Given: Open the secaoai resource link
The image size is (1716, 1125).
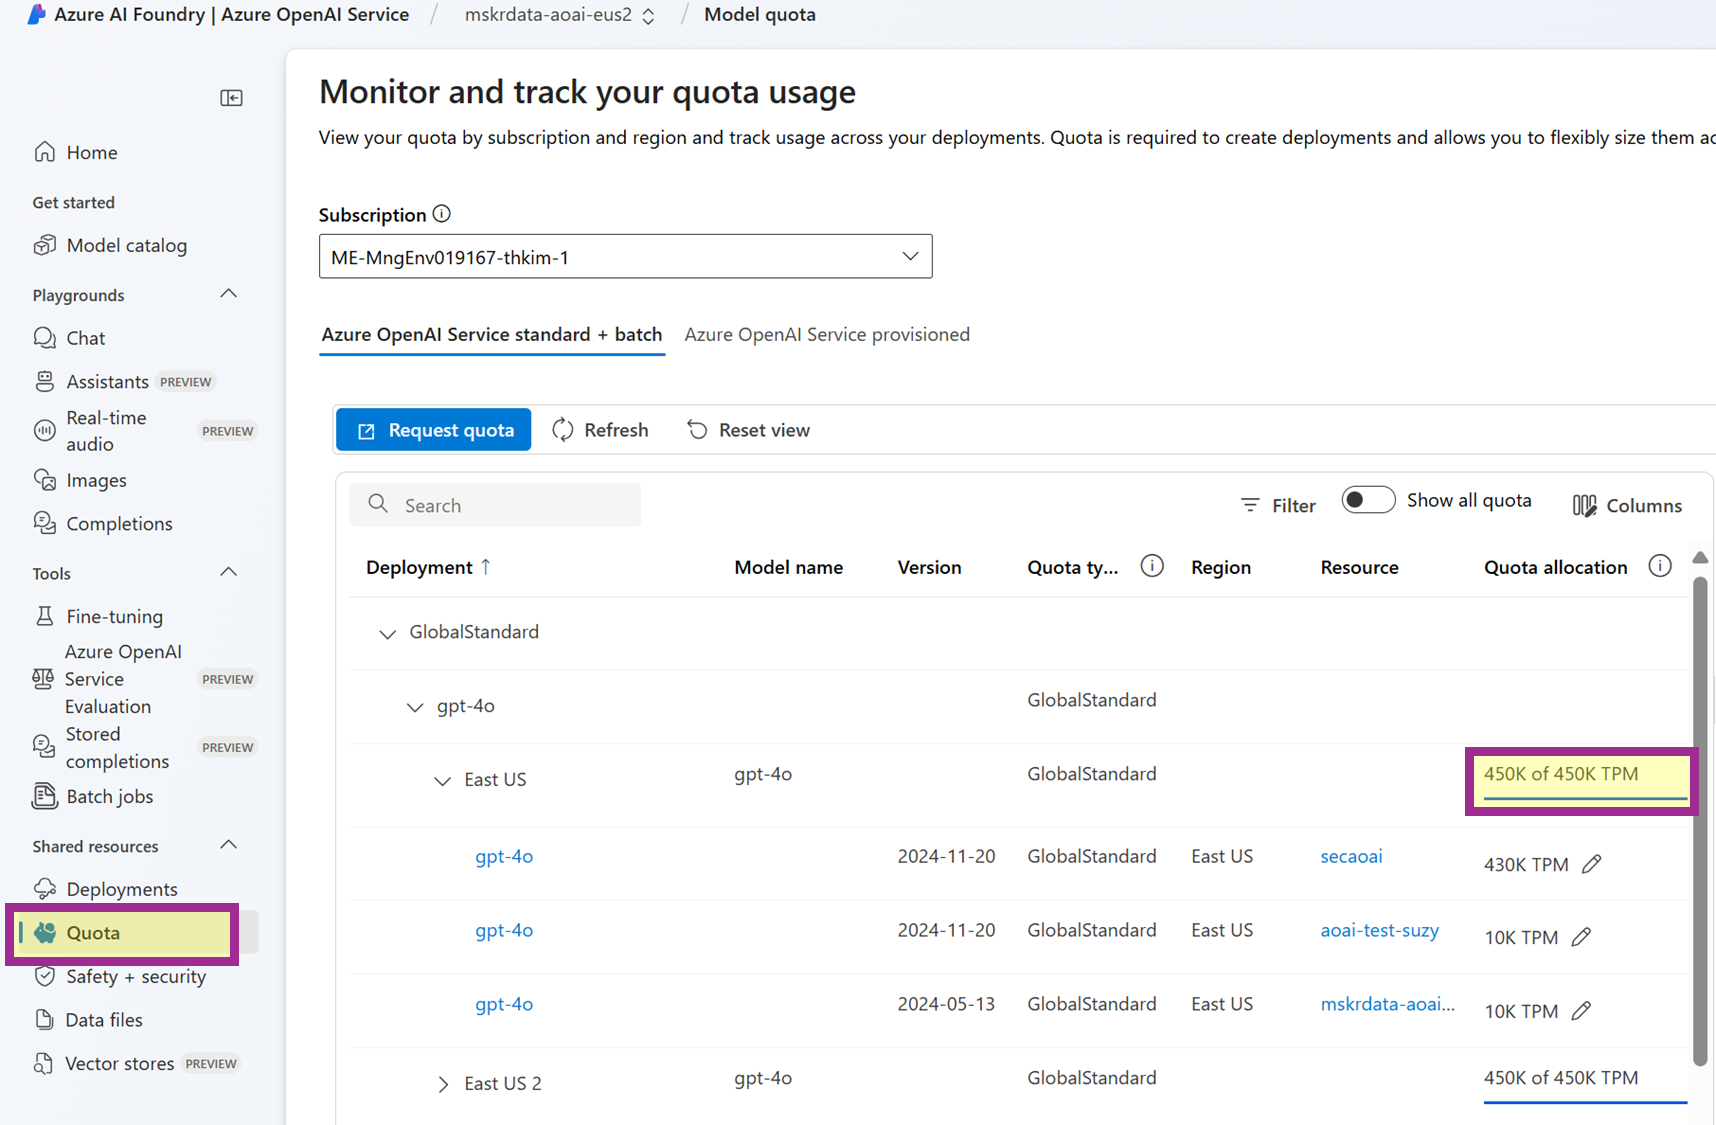Looking at the screenshot, I should (x=1351, y=856).
